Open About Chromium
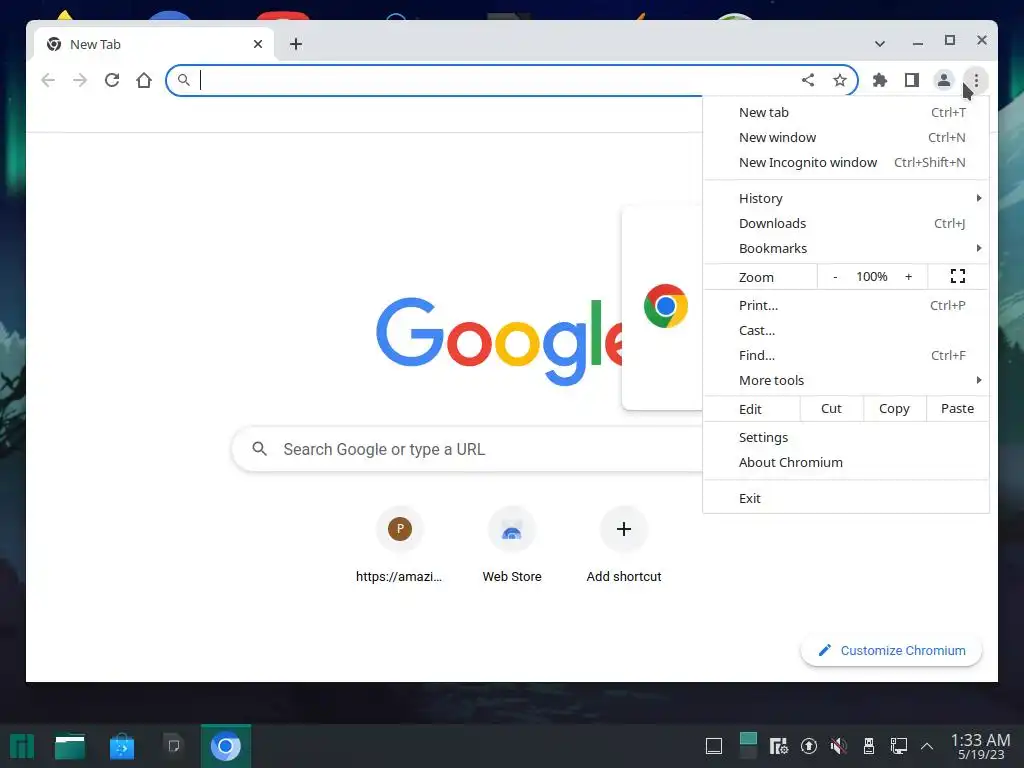The height and width of the screenshot is (768, 1024). point(846,462)
